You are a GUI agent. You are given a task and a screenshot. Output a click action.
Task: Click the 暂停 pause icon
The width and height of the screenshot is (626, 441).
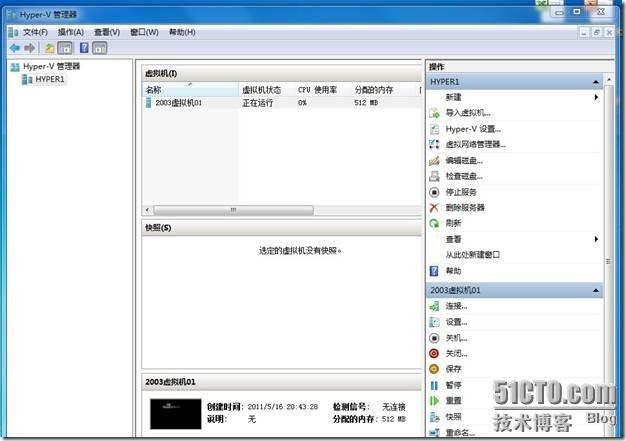[434, 386]
